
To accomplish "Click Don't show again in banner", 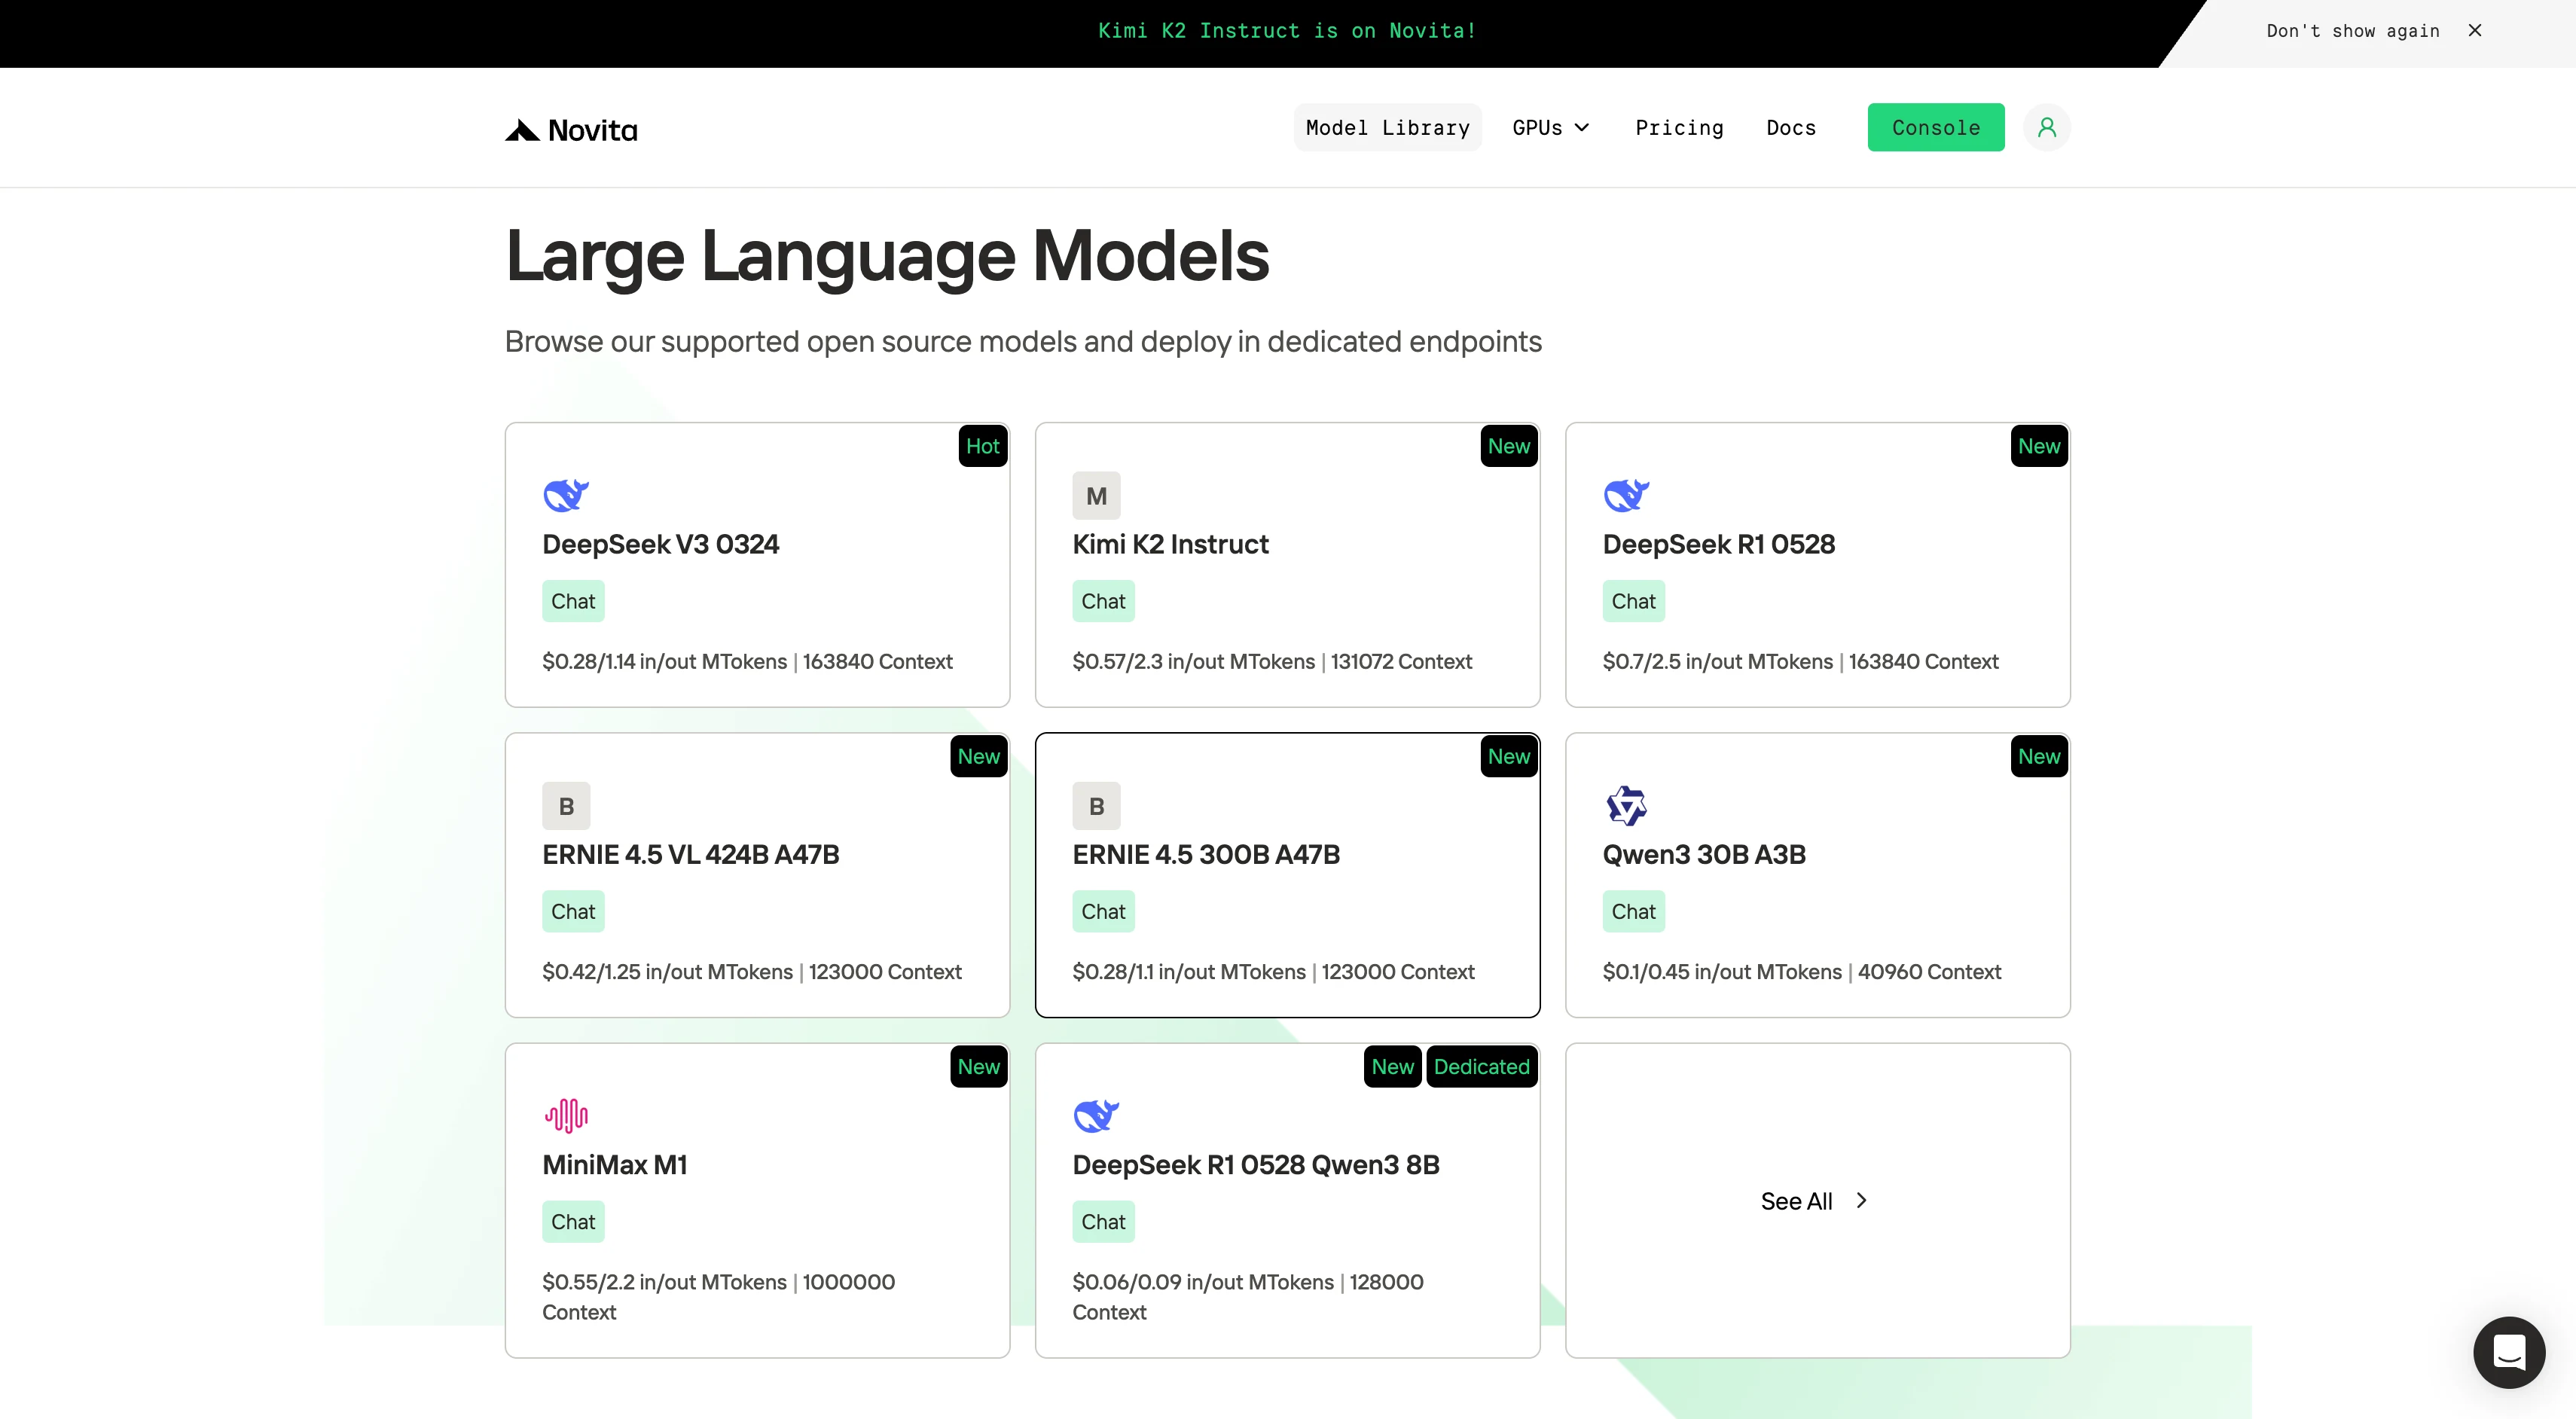I will [x=2352, y=31].
